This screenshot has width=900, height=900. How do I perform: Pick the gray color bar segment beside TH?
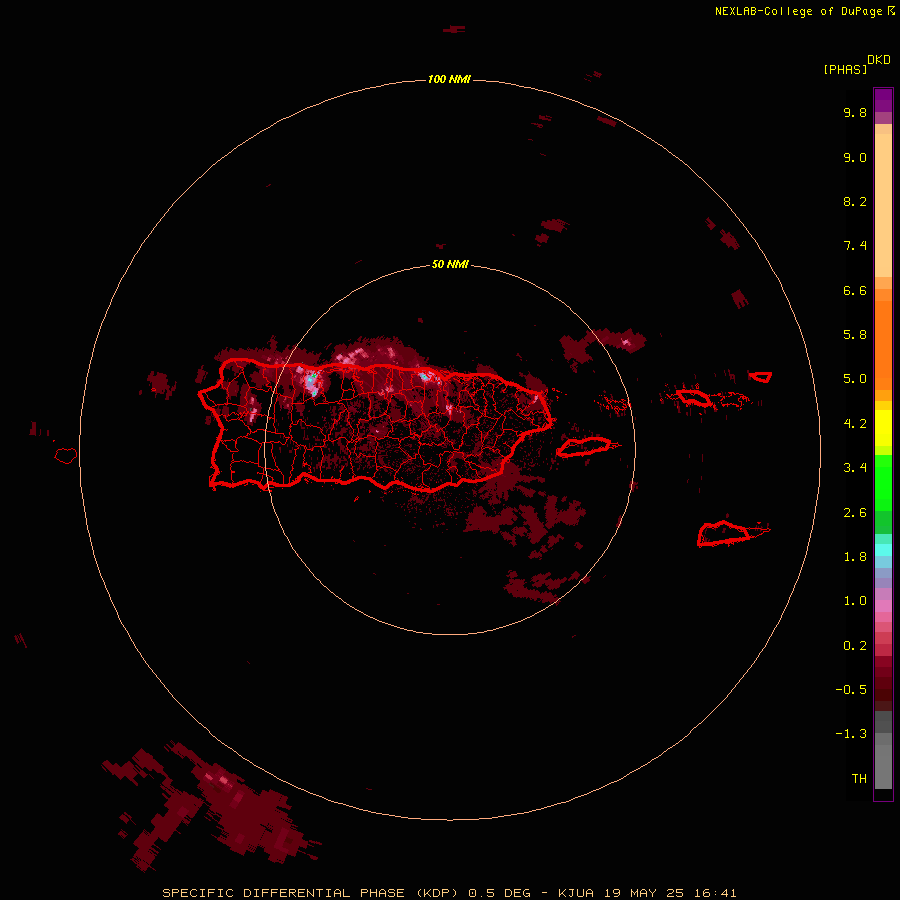point(883,767)
